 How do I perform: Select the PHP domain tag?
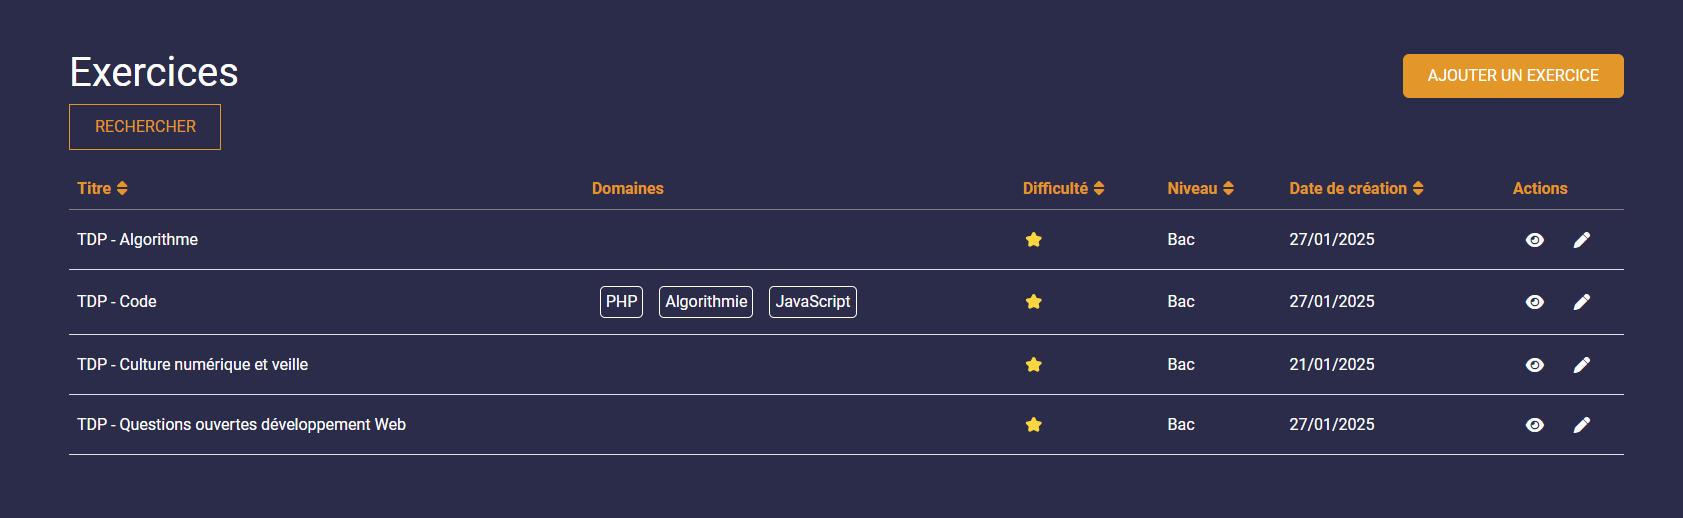coord(621,302)
